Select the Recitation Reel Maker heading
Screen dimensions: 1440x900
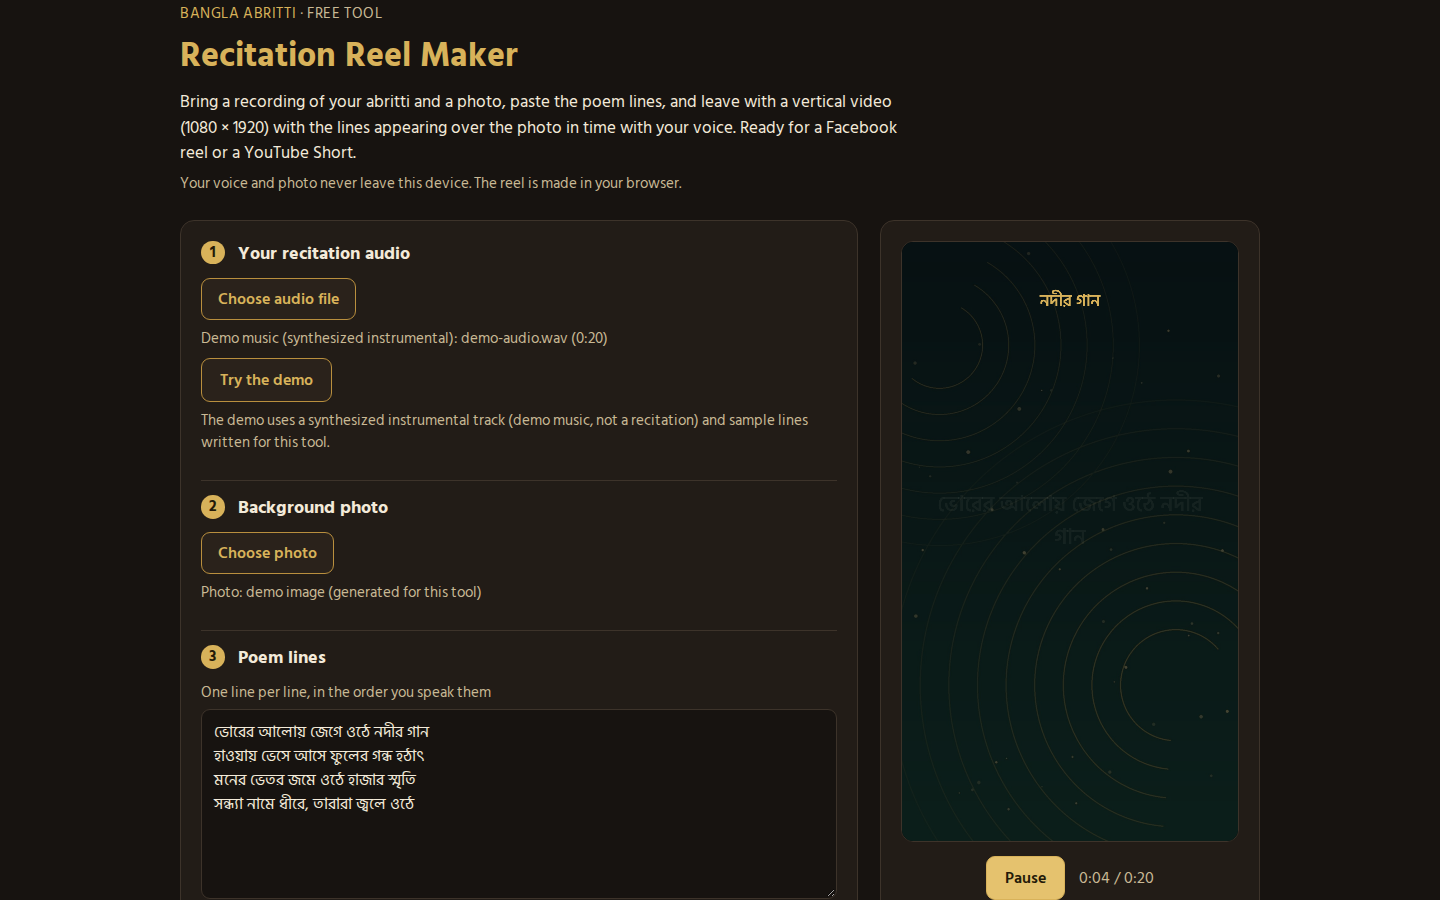click(349, 54)
